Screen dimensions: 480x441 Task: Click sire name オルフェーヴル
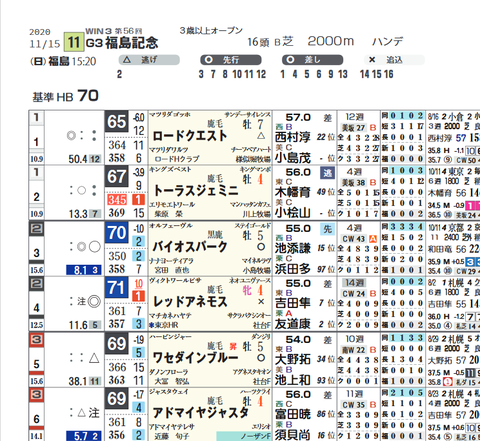click(170, 226)
